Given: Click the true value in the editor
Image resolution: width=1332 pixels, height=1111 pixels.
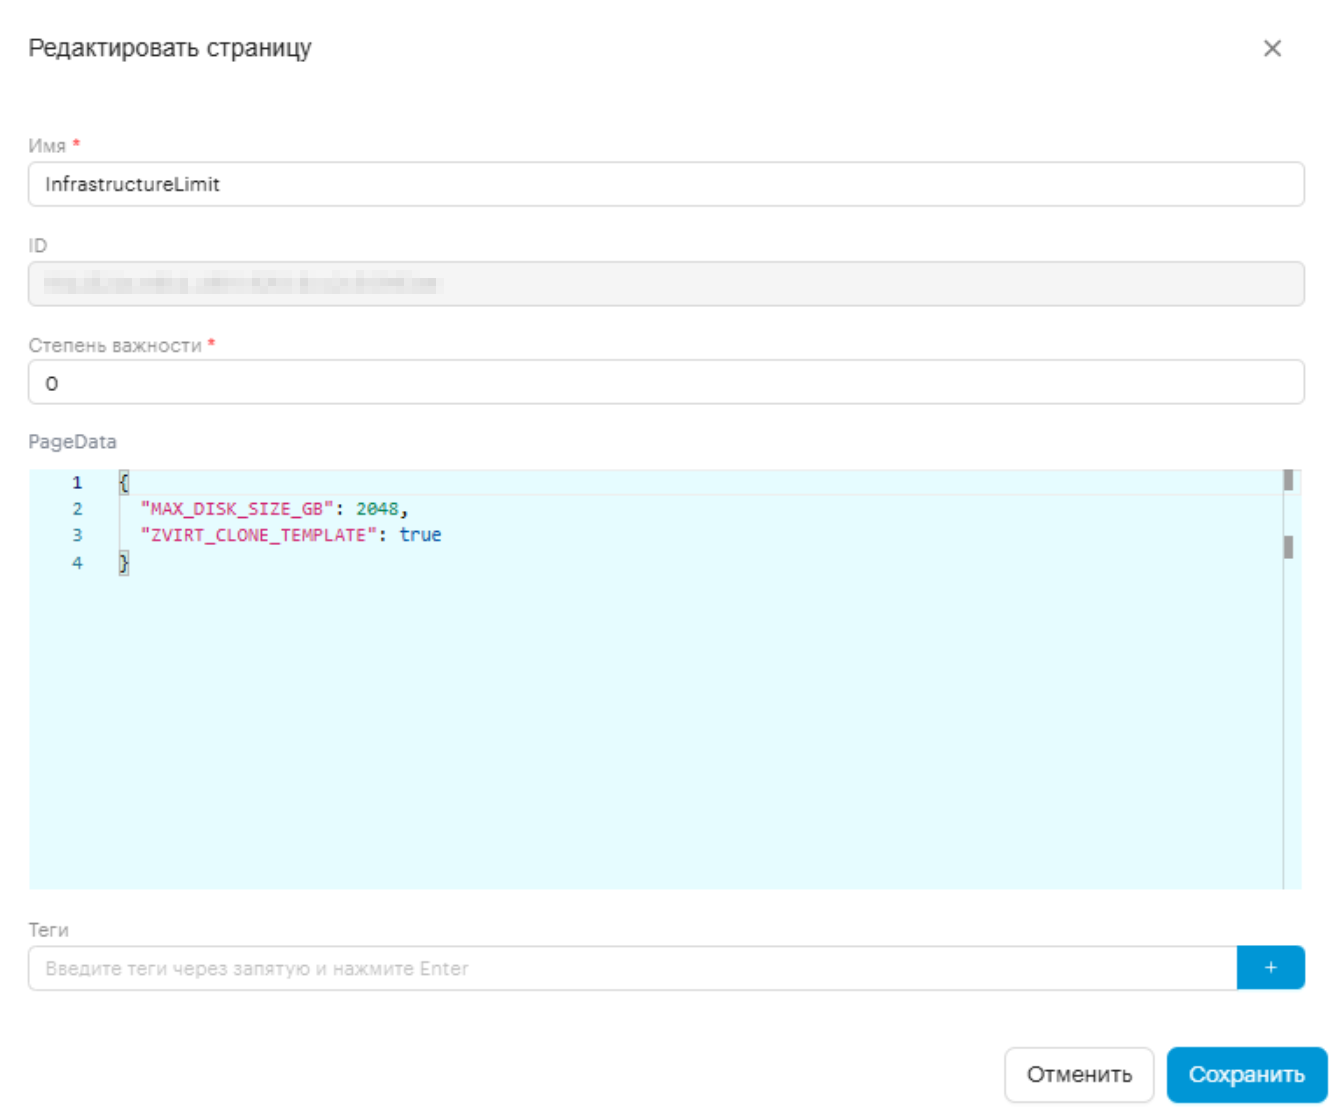Looking at the screenshot, I should [420, 535].
